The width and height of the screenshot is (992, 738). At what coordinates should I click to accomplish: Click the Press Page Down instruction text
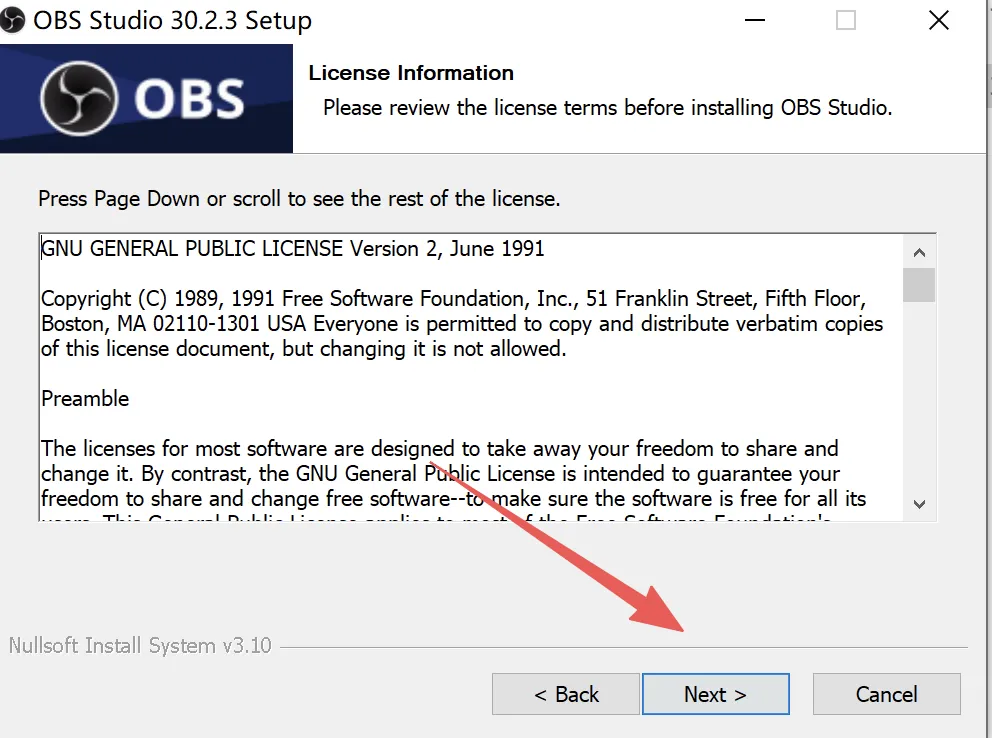click(x=299, y=198)
